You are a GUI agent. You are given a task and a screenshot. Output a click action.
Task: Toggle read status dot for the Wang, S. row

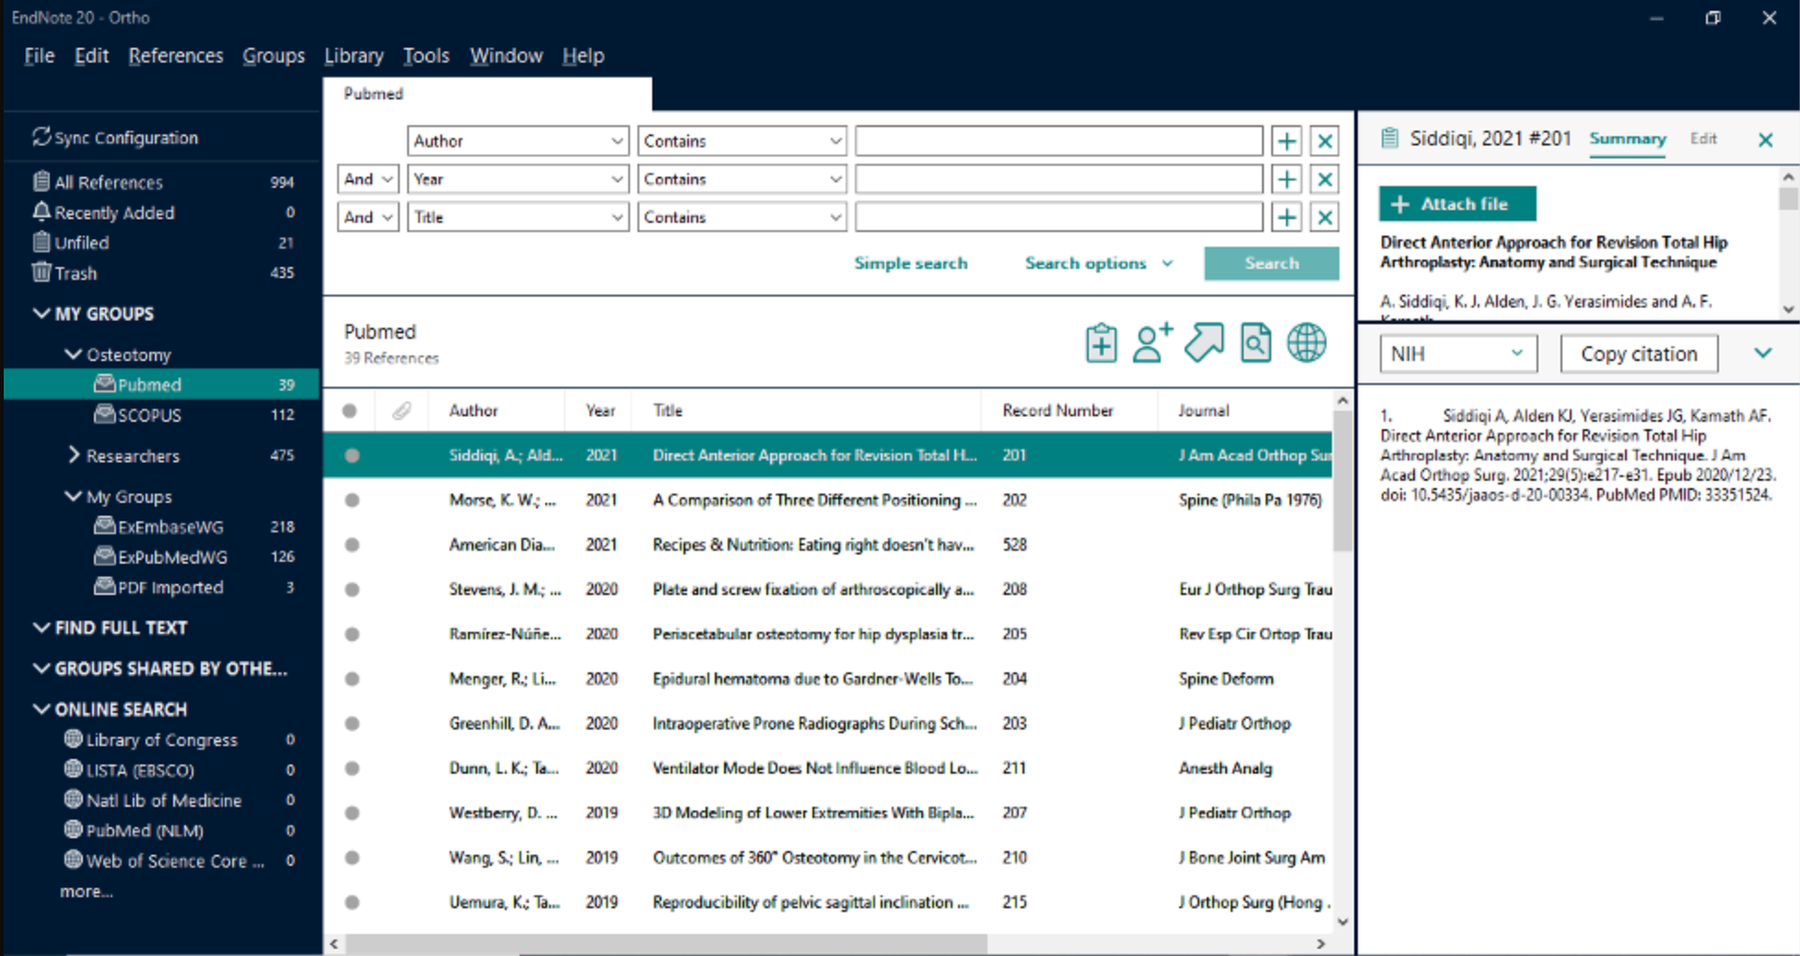click(x=352, y=858)
